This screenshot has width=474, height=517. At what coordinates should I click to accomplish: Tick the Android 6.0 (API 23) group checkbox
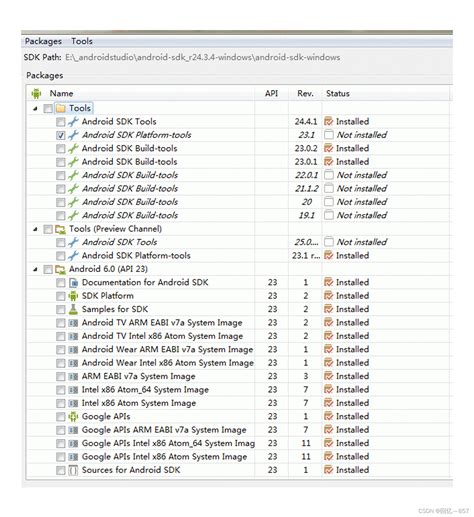48,269
